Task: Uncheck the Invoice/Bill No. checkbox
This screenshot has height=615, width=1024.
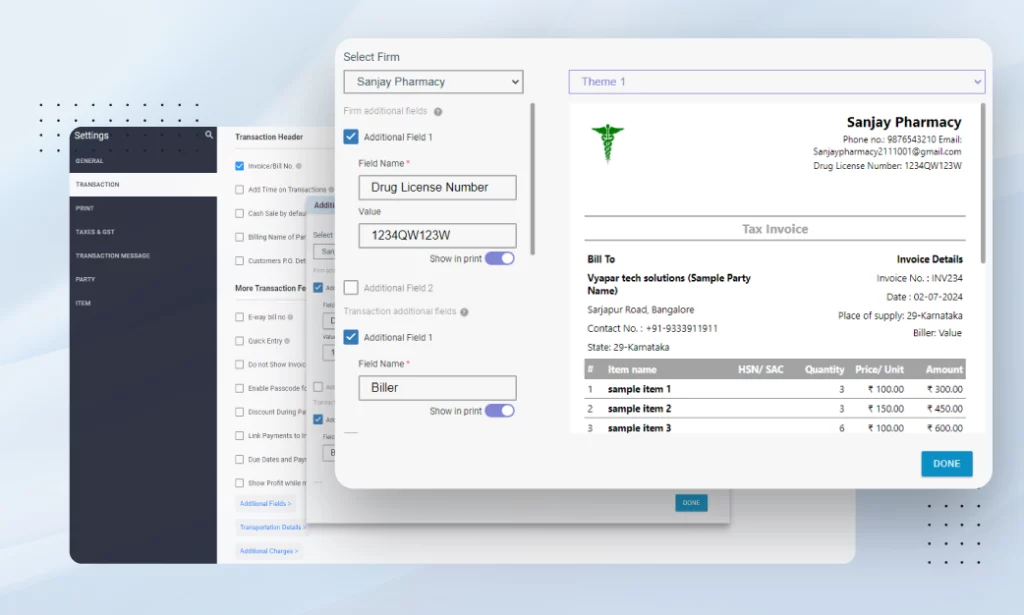Action: [238, 166]
